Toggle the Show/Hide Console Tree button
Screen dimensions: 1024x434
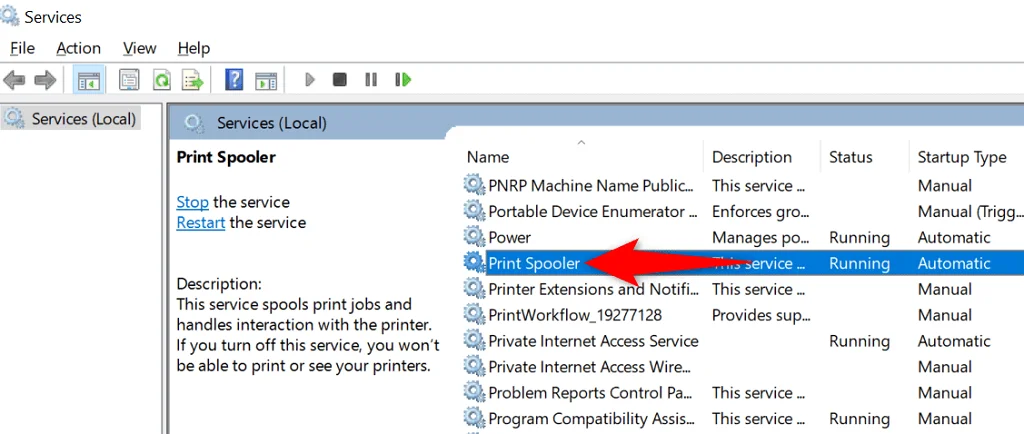(x=89, y=80)
